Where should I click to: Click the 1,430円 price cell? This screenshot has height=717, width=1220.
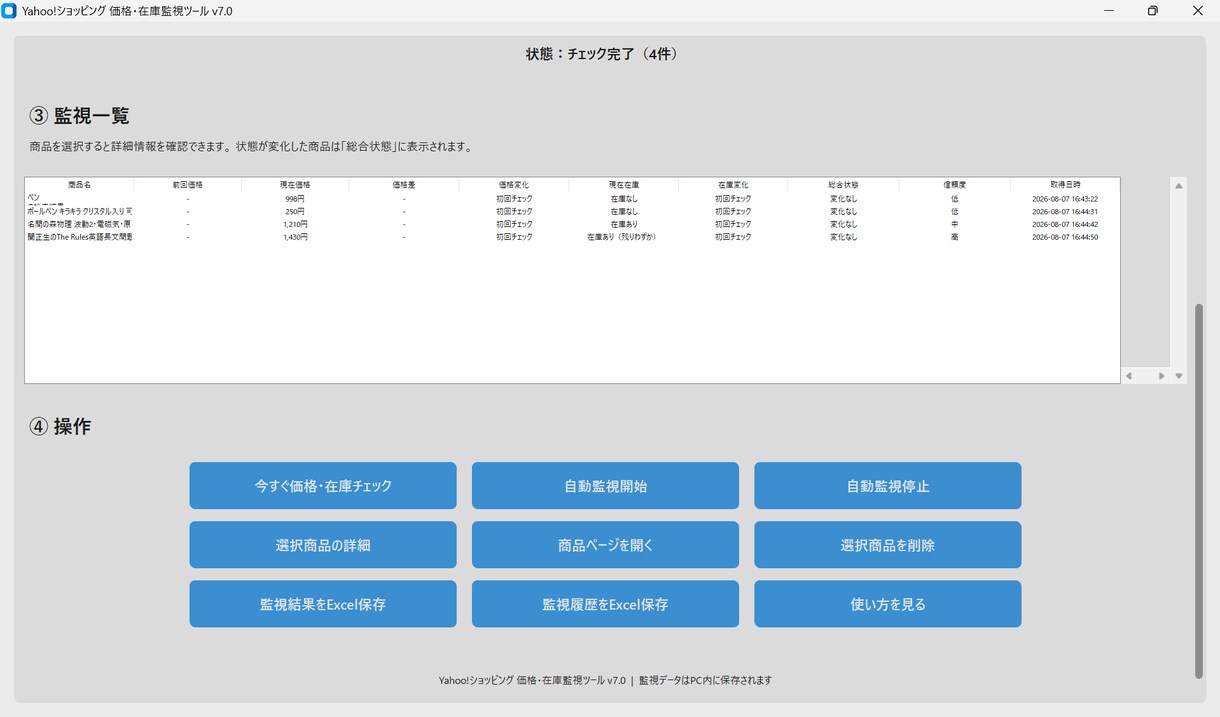click(x=295, y=237)
